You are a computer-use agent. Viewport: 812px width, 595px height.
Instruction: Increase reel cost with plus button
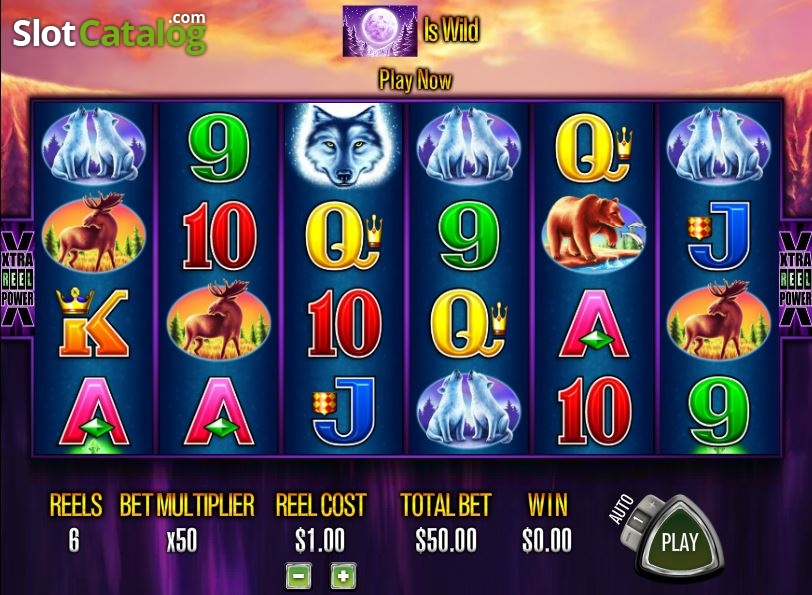[343, 576]
